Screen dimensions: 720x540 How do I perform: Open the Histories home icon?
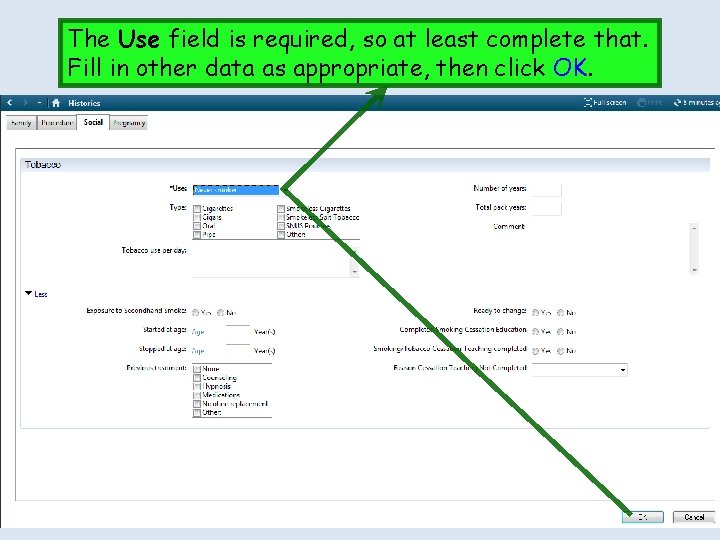click(x=56, y=103)
